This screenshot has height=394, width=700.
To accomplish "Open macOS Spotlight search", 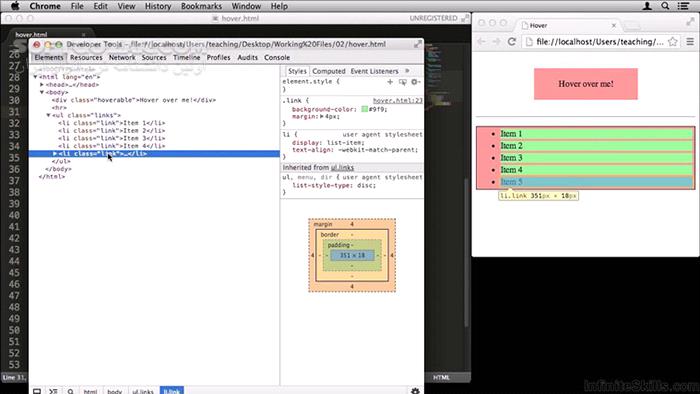I will (x=665, y=6).
